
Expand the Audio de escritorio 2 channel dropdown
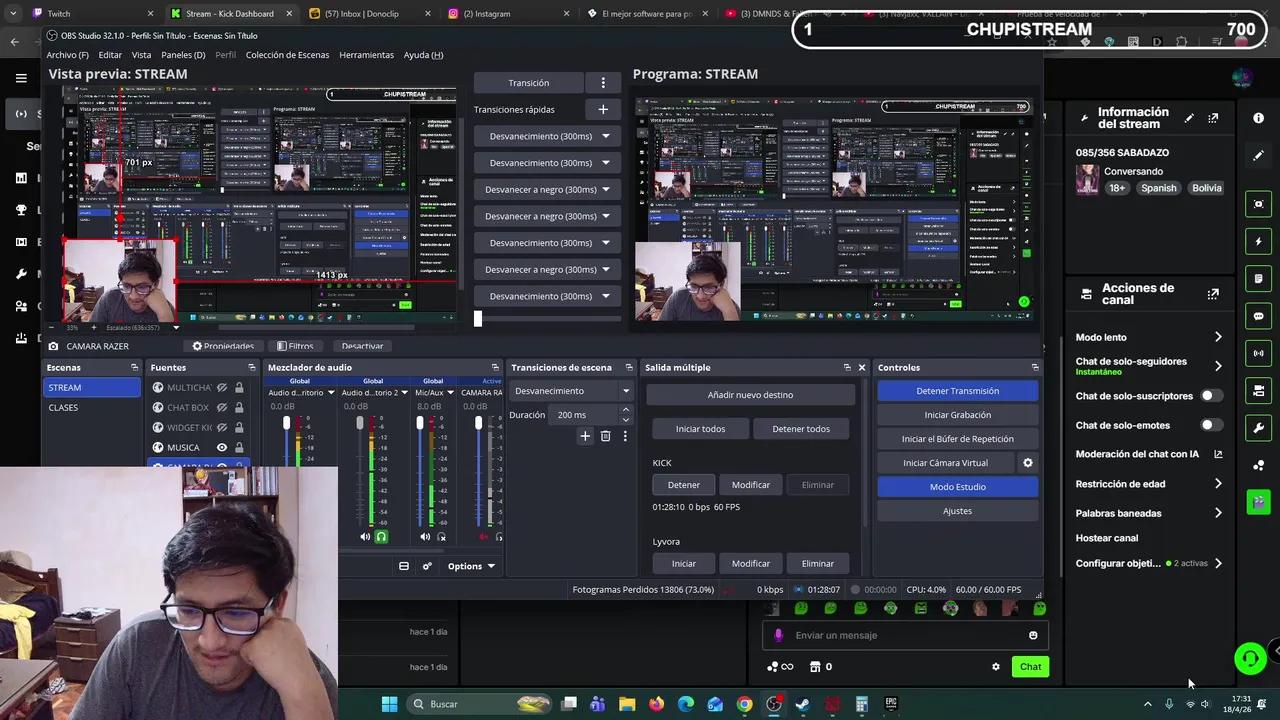click(404, 393)
